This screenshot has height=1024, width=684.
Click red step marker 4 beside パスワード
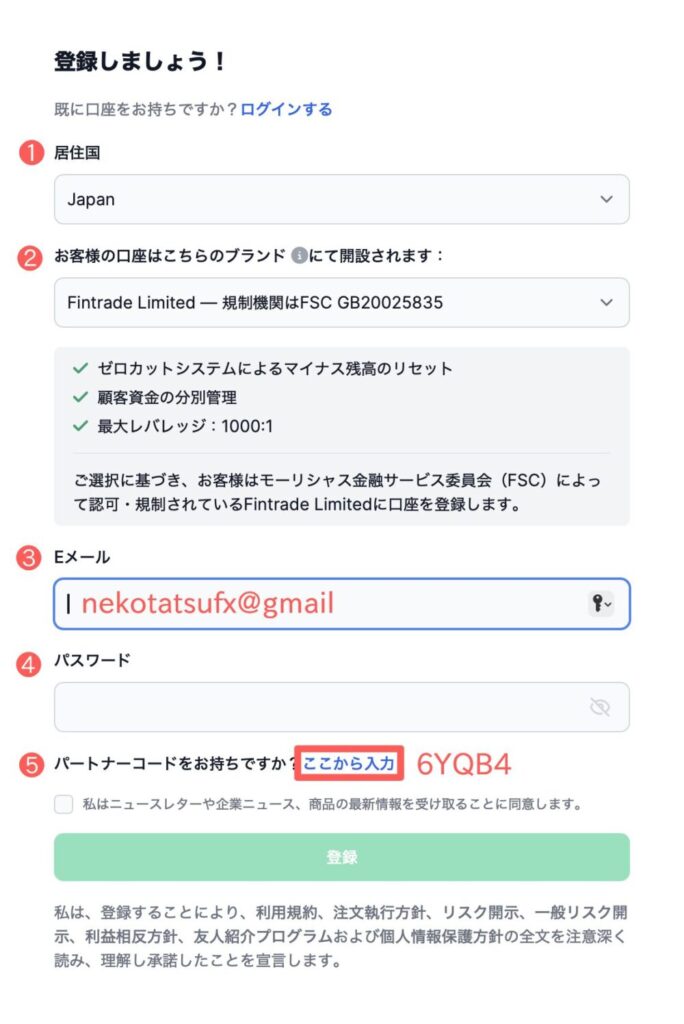pos(29,664)
